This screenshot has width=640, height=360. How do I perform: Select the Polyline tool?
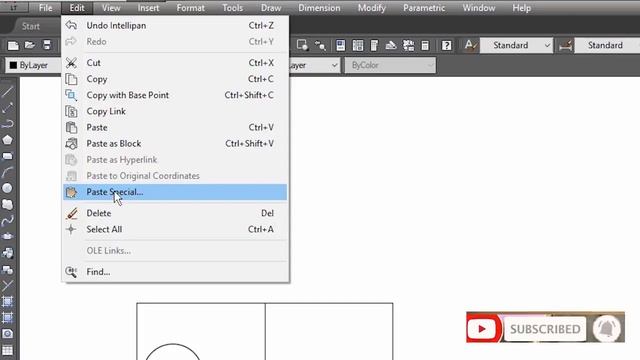point(7,124)
